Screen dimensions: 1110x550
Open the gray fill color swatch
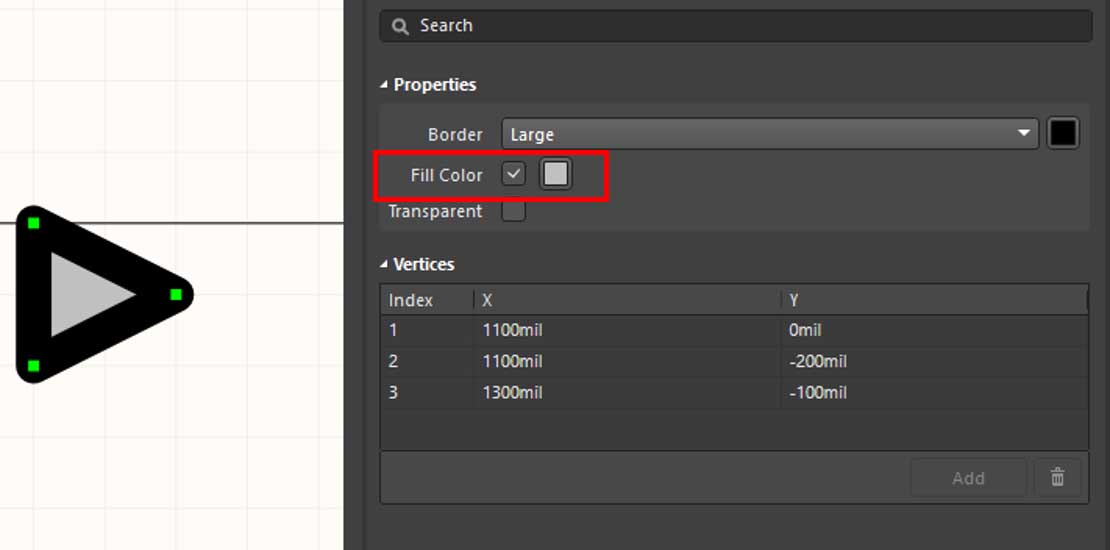pos(555,174)
